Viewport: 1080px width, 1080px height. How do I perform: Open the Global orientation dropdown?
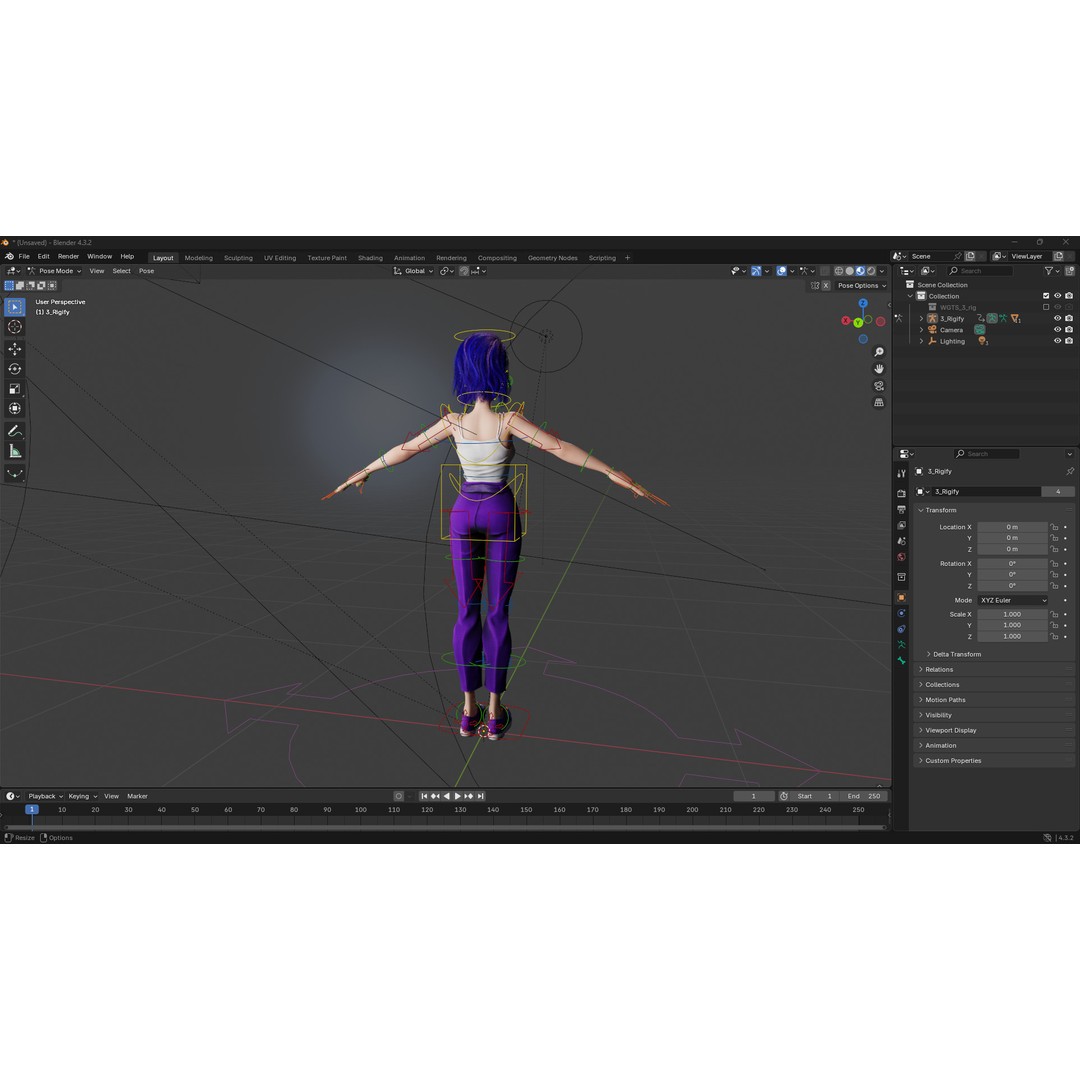click(413, 271)
